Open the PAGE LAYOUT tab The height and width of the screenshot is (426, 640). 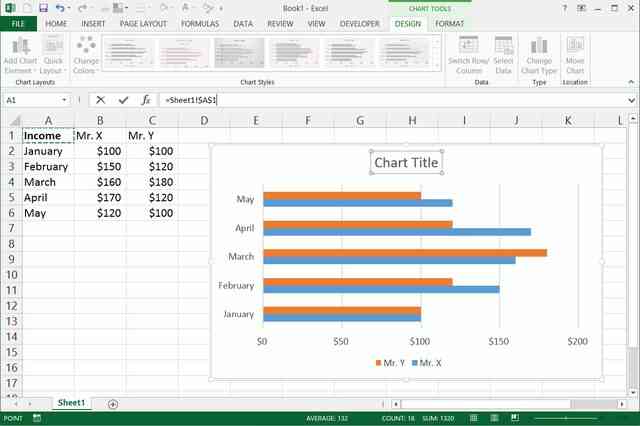click(x=142, y=22)
